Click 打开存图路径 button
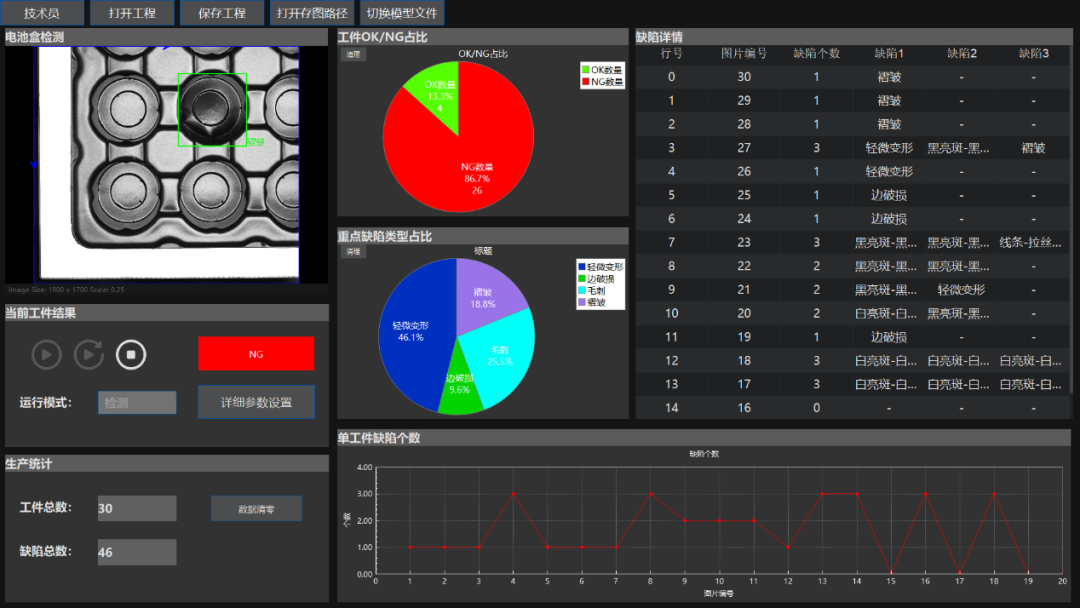1080x608 pixels. click(x=312, y=13)
